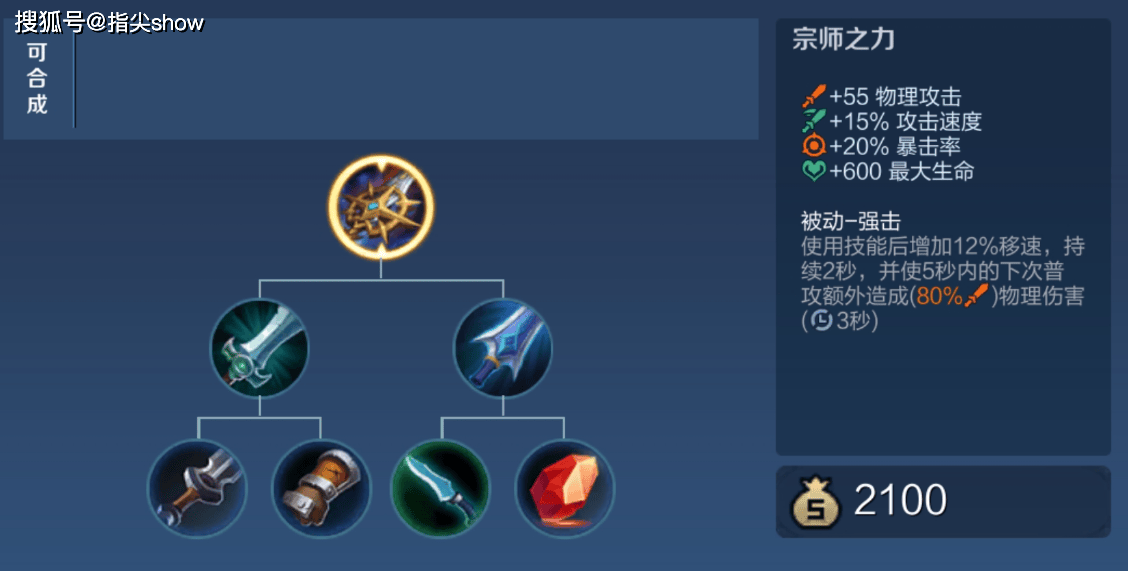The width and height of the screenshot is (1128, 571).
Task: Click the 3秒 cooldown clock icon
Action: [821, 321]
